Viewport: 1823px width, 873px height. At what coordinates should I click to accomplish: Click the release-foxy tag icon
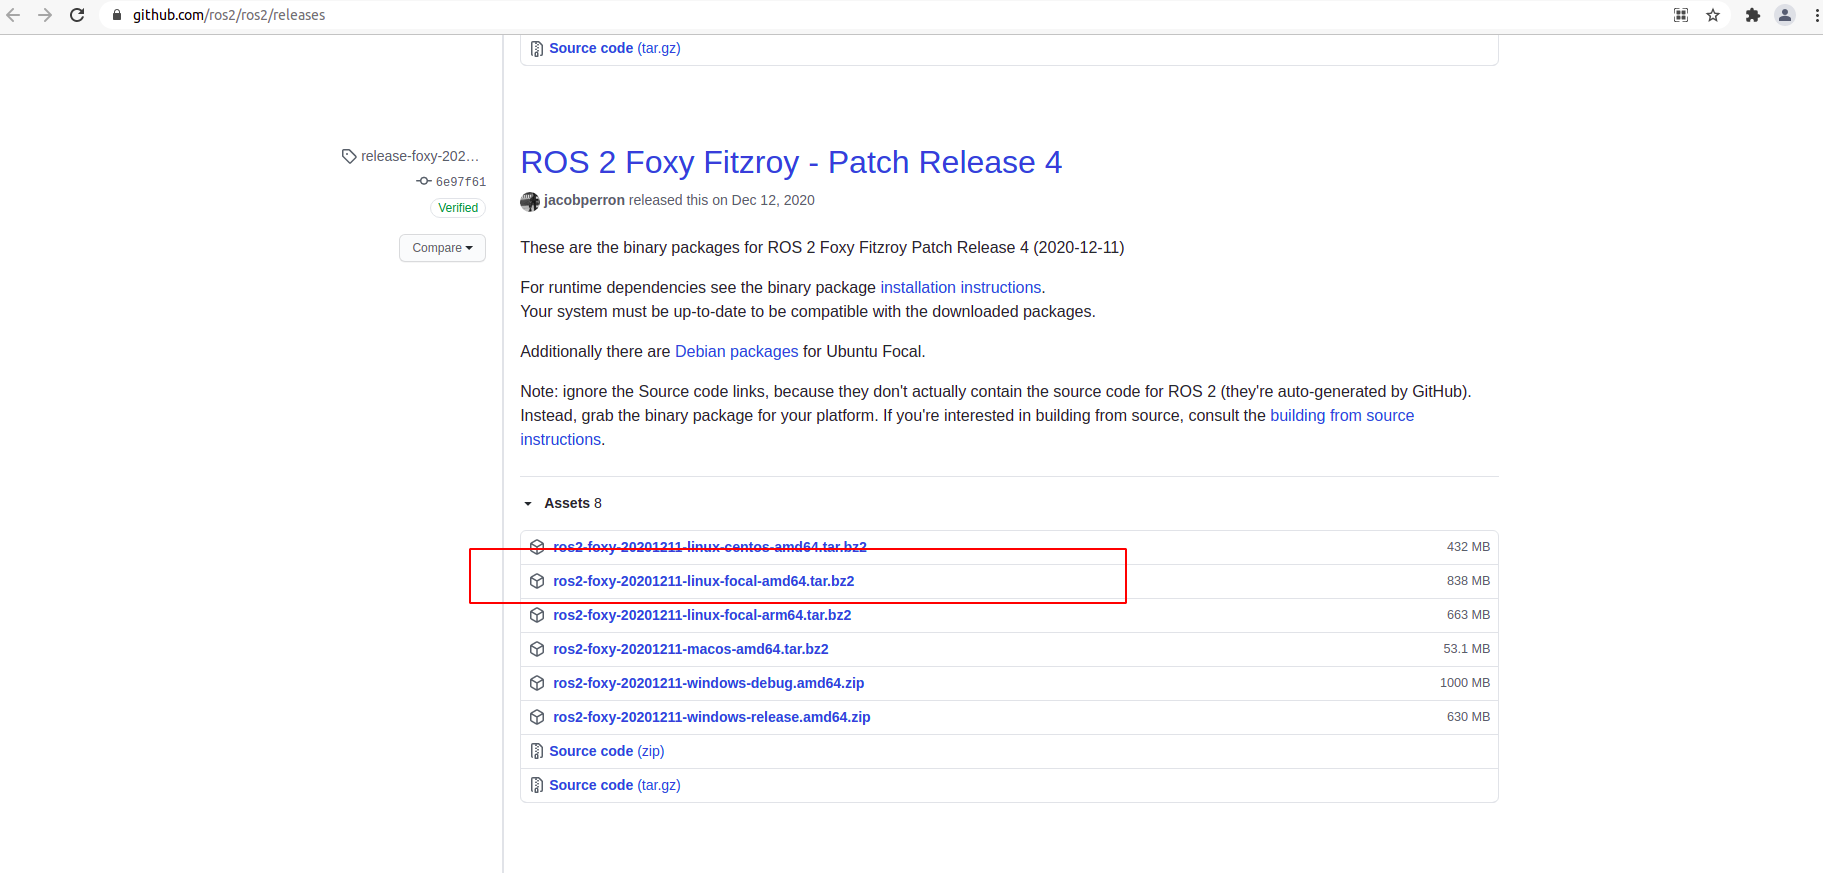[349, 156]
